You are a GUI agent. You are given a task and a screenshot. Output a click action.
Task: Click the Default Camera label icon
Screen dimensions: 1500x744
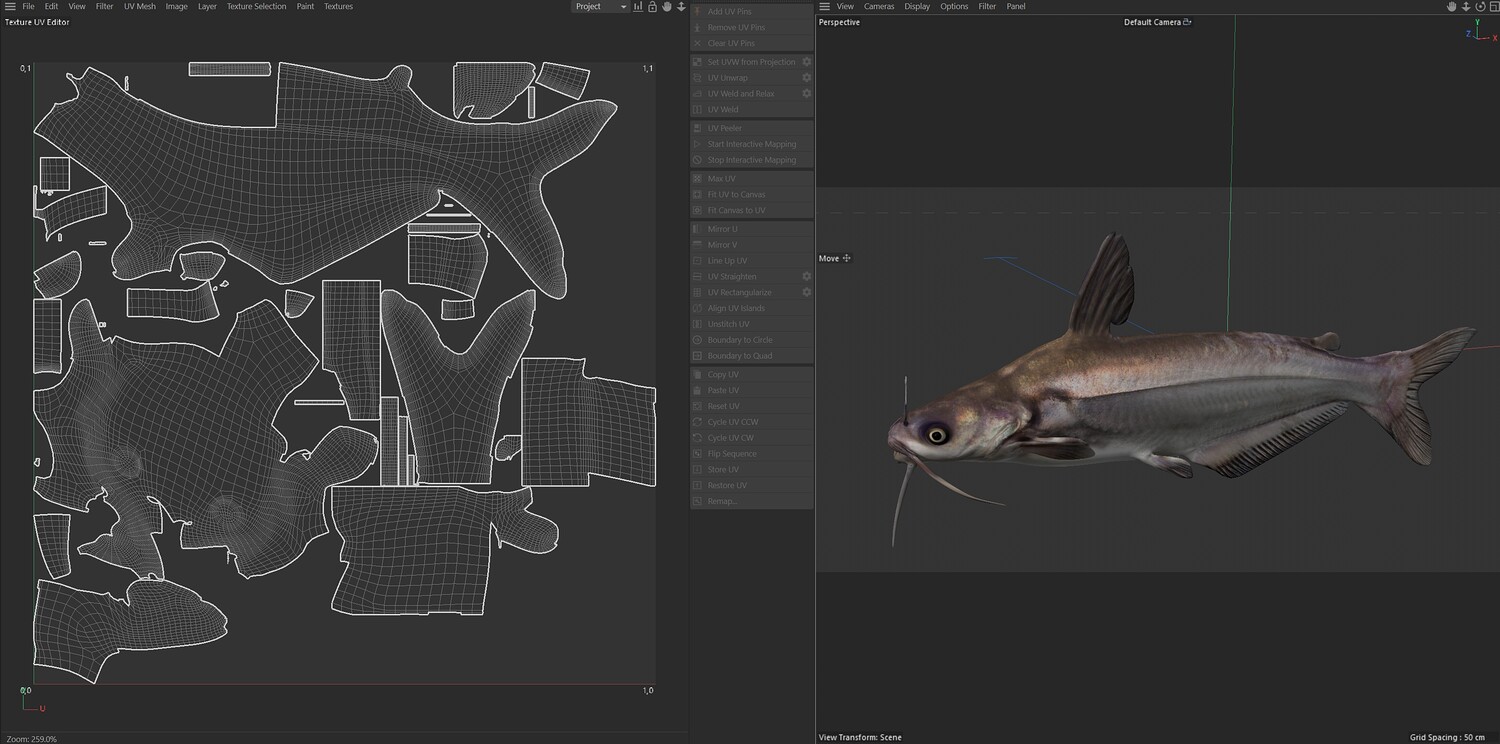click(1187, 22)
